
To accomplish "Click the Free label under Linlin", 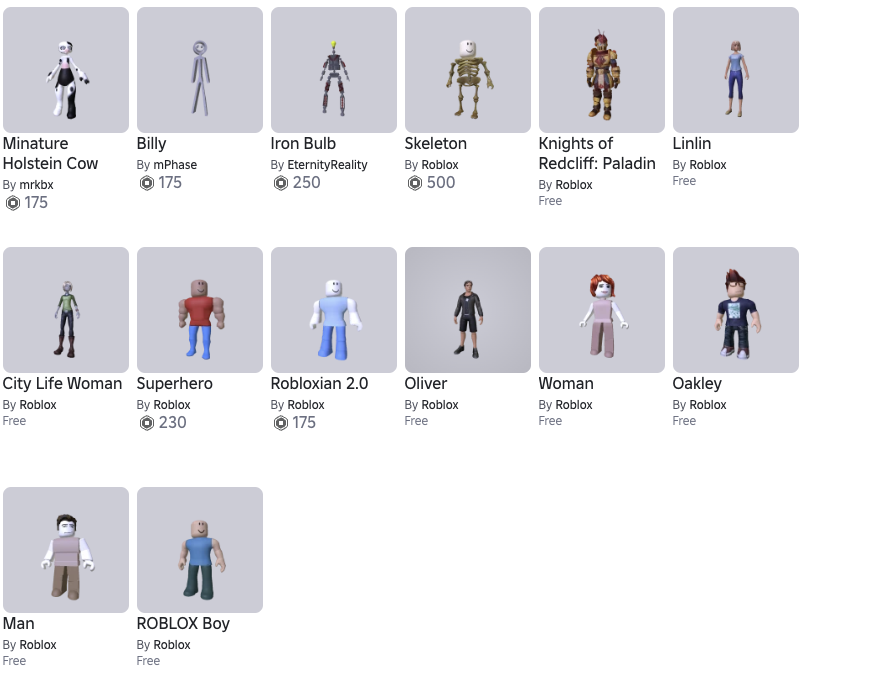I will (684, 181).
